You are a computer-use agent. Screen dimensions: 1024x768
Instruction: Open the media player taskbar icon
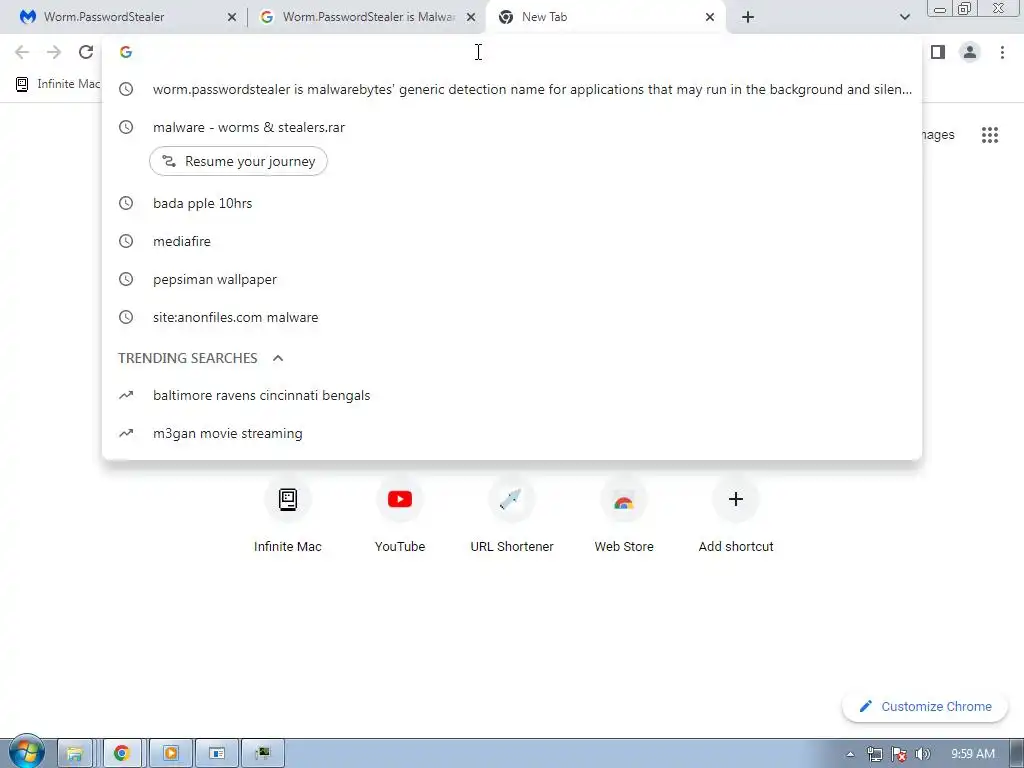(x=170, y=753)
